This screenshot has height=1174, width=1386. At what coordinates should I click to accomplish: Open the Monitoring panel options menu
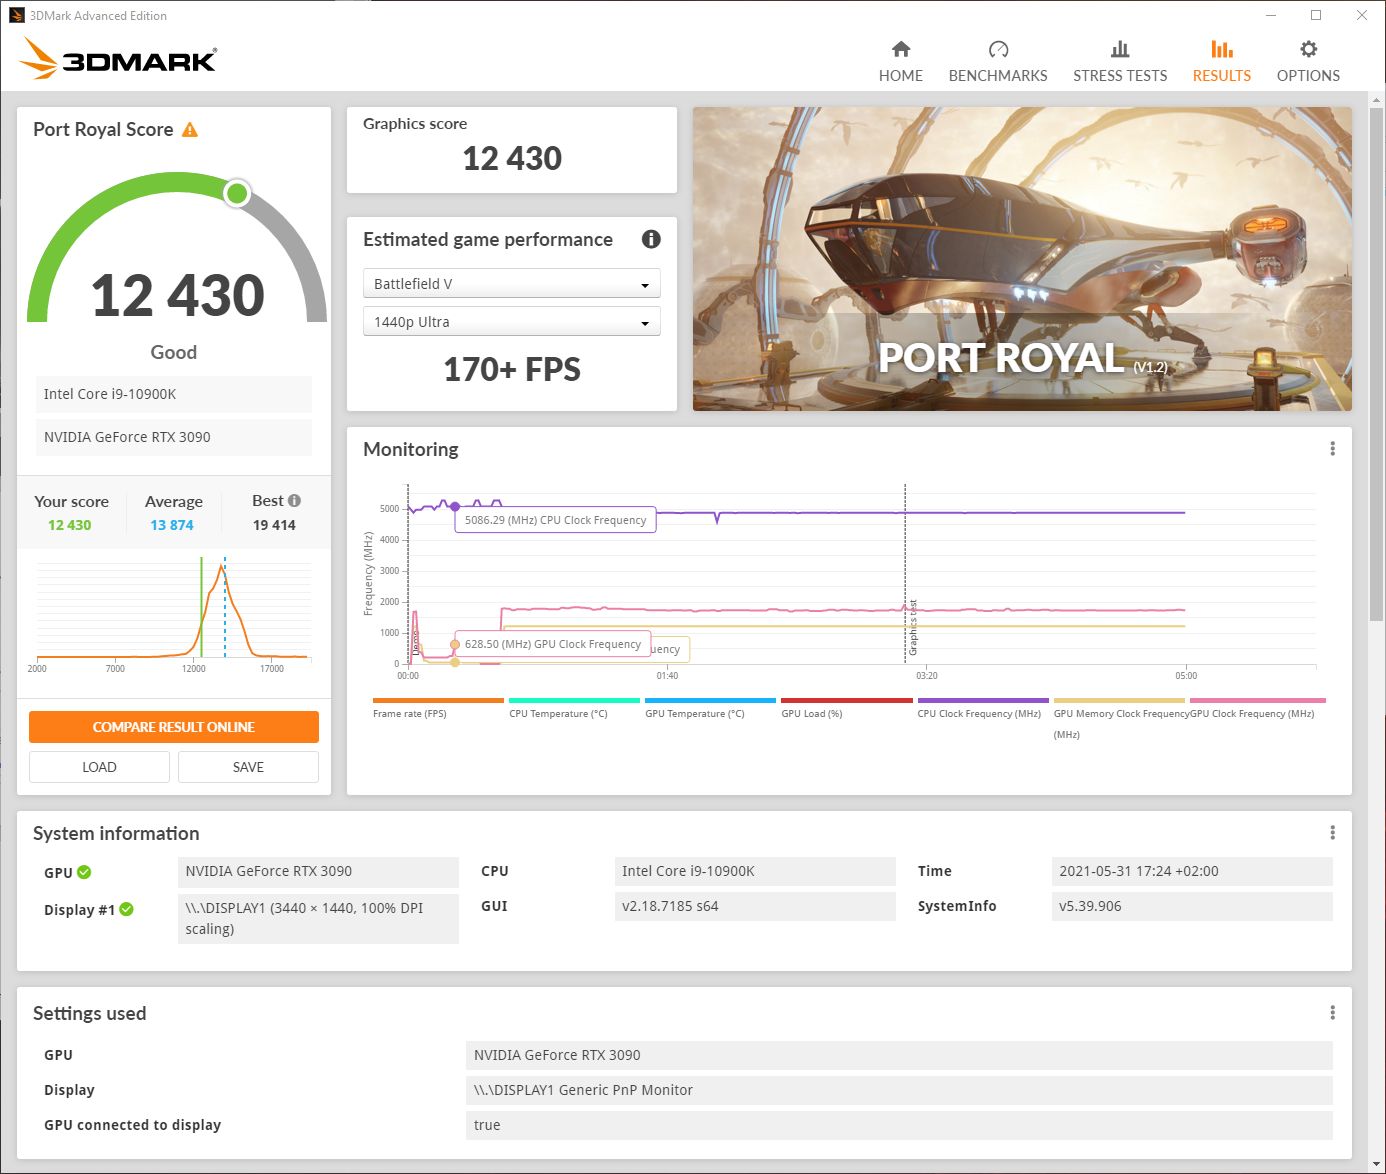pos(1332,449)
